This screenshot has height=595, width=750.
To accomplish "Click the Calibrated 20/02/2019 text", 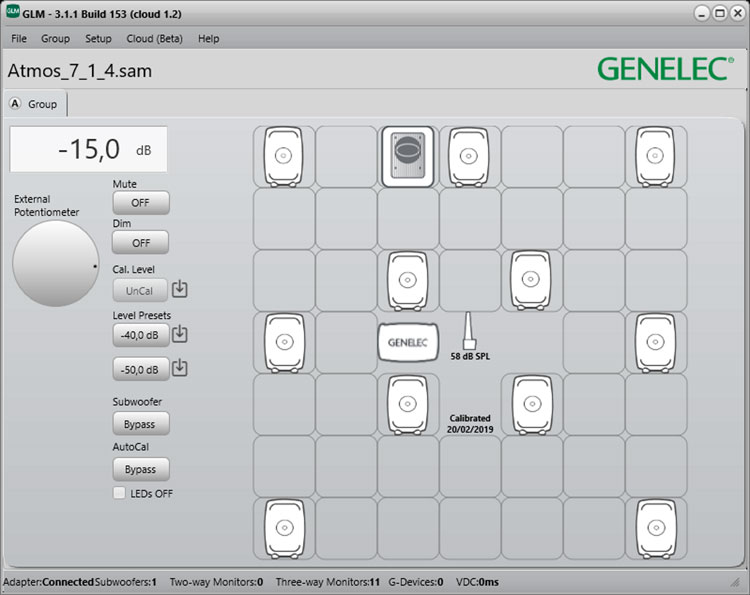I will (x=470, y=424).
